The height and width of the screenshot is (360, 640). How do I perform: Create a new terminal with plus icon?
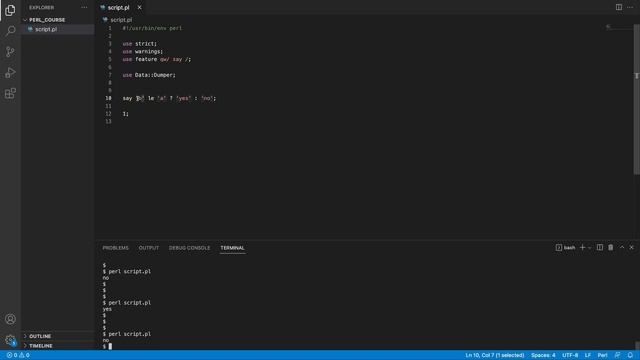582,247
